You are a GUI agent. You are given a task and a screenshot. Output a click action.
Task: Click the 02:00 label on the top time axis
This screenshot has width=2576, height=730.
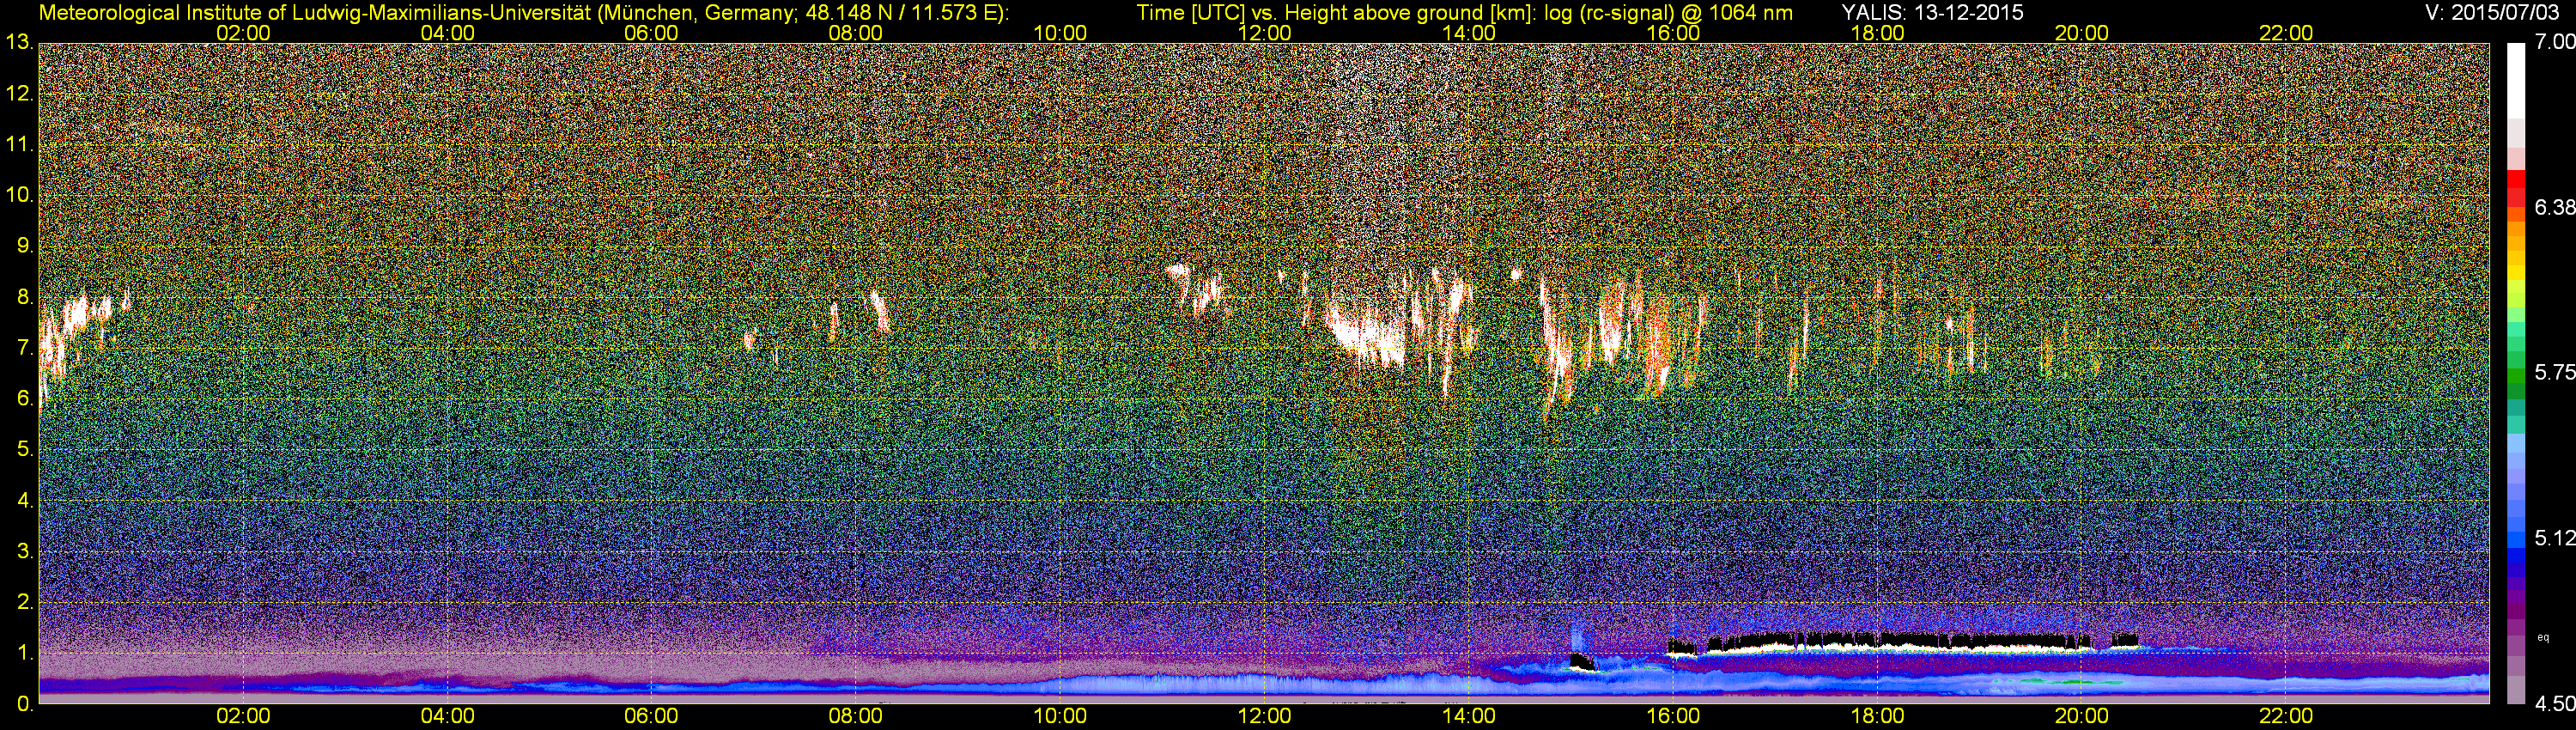[x=243, y=33]
